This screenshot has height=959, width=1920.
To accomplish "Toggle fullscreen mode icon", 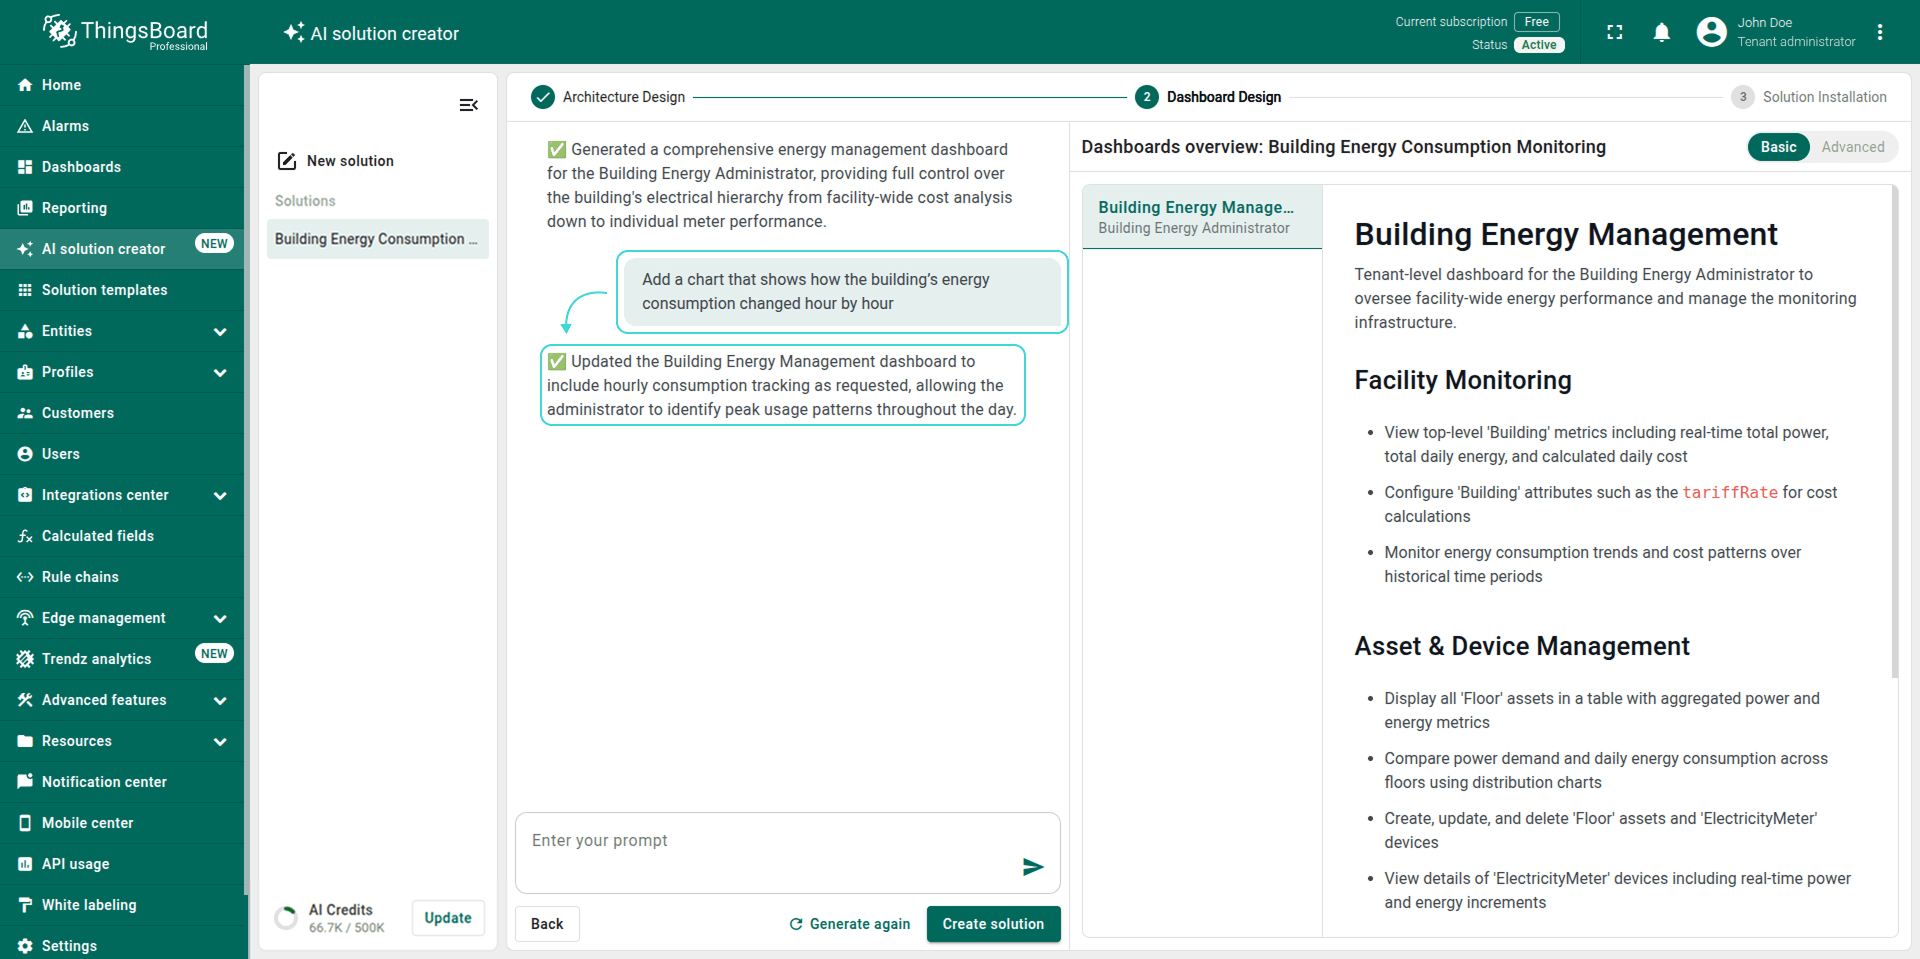I will [1614, 33].
